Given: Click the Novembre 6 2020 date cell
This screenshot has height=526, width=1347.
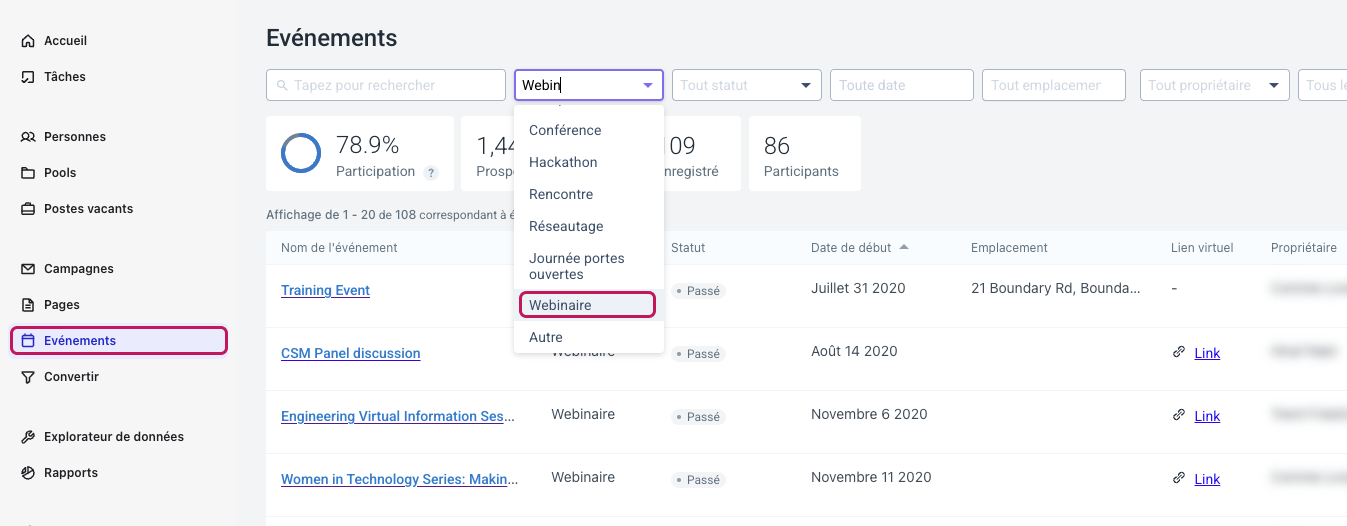Looking at the screenshot, I should tap(869, 414).
